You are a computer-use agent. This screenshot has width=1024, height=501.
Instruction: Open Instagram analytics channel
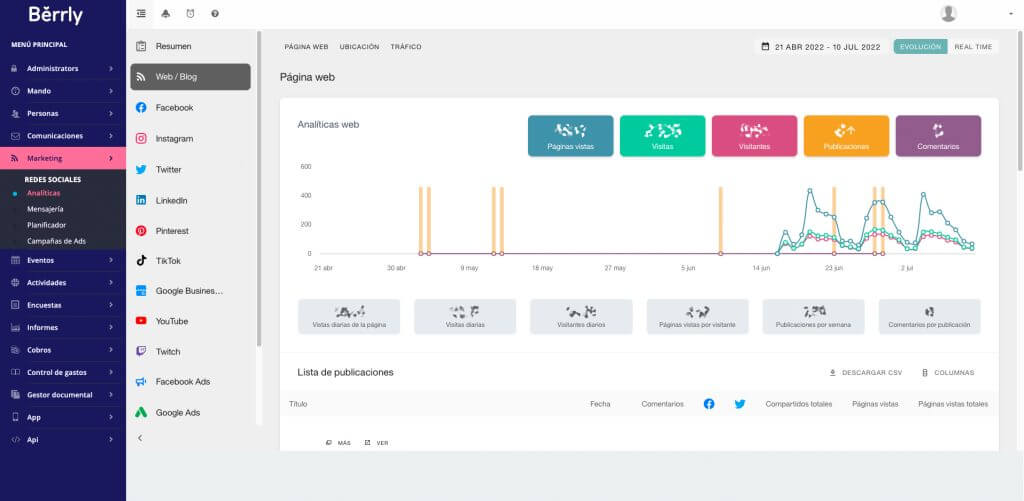[190, 138]
